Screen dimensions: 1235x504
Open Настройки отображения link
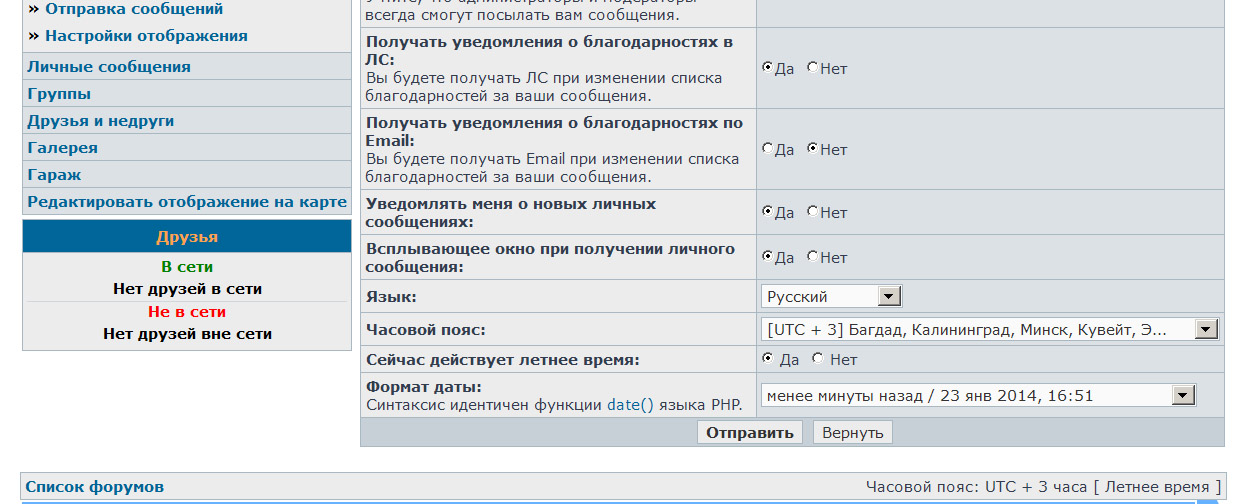click(x=146, y=36)
